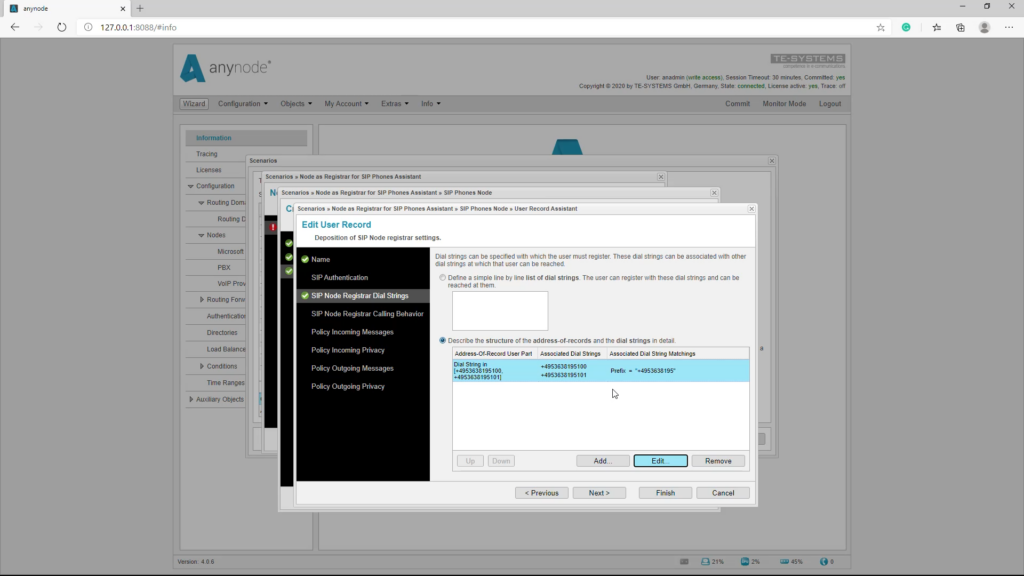Click the Finish button
The image size is (1024, 576).
(x=665, y=493)
